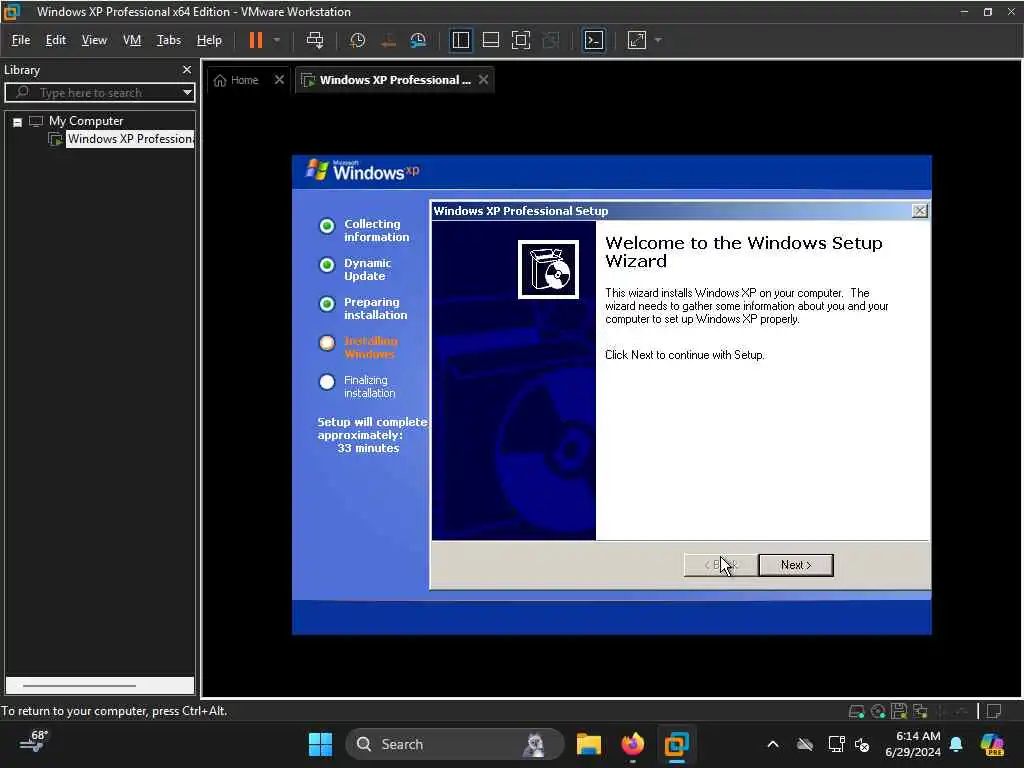Click the VMware Workstation taskbar icon

click(677, 744)
